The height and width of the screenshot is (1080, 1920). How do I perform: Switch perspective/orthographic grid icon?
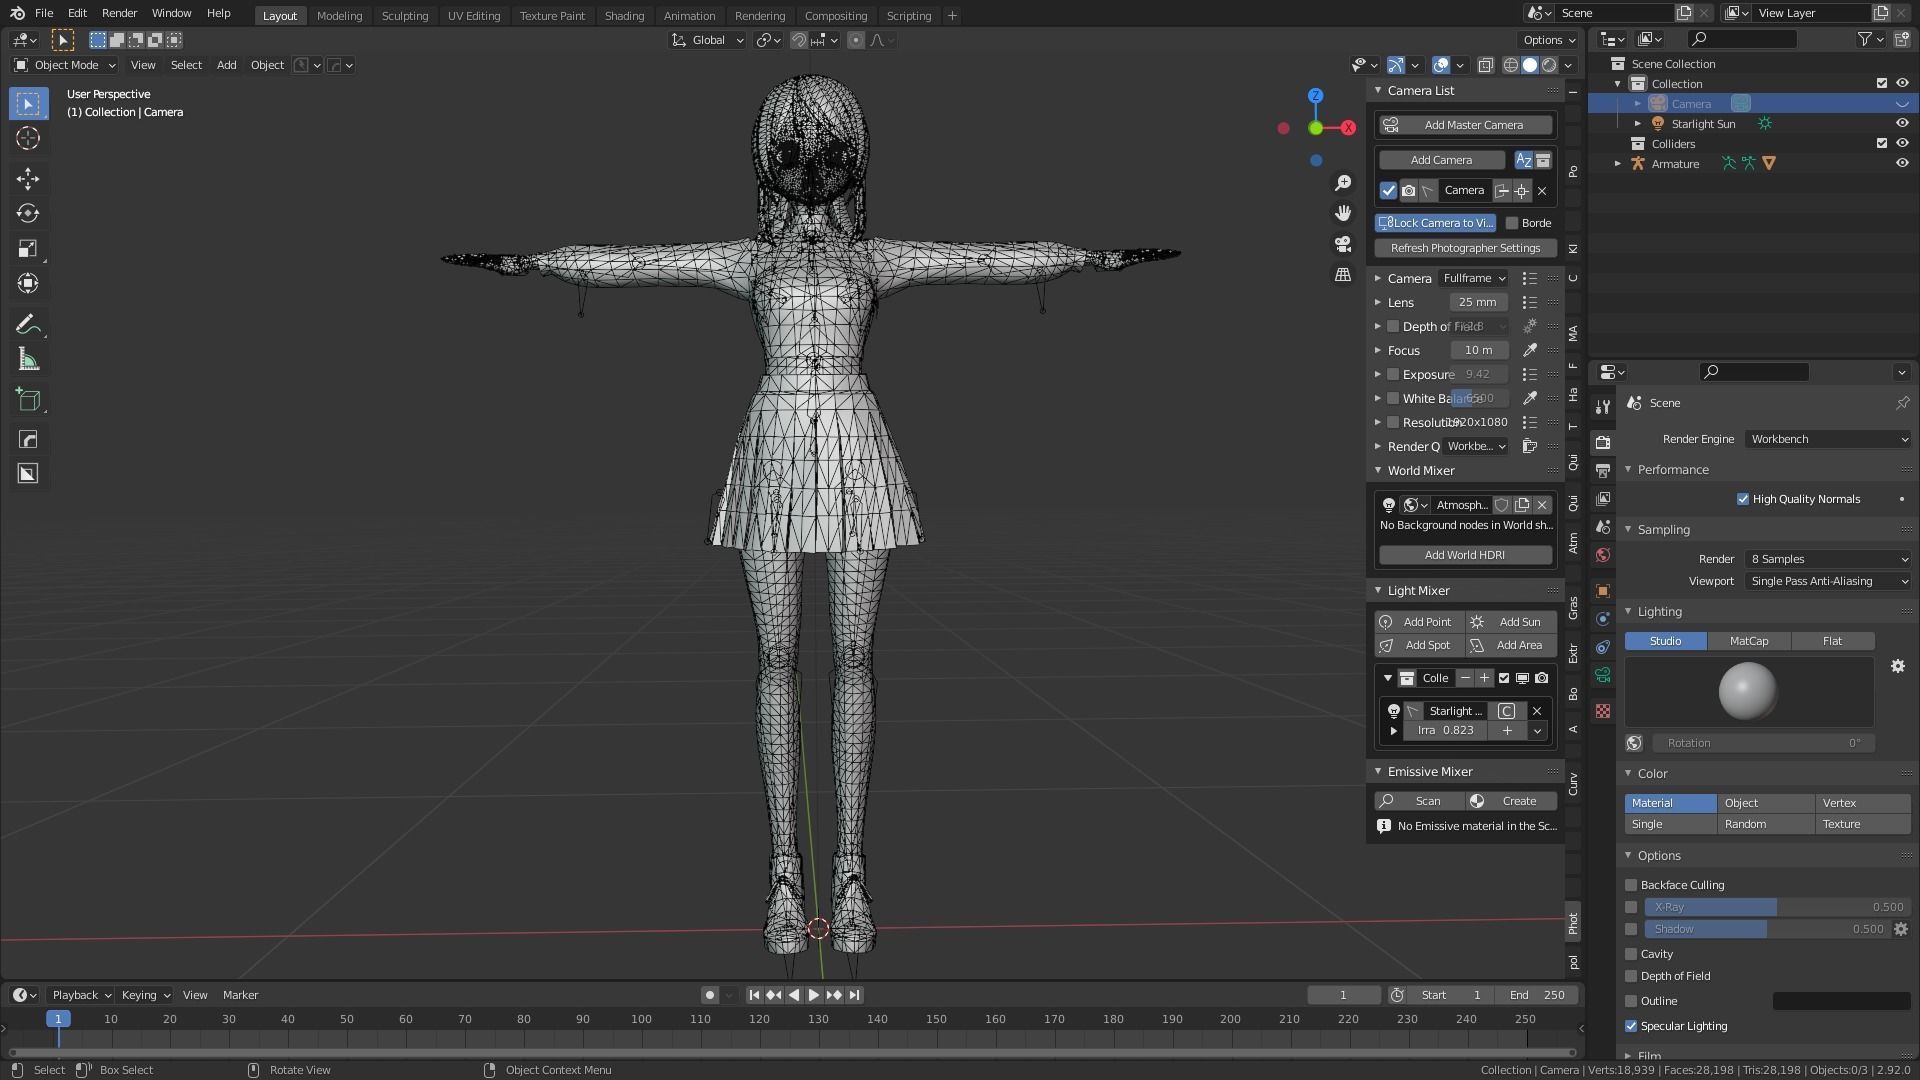[1343, 274]
